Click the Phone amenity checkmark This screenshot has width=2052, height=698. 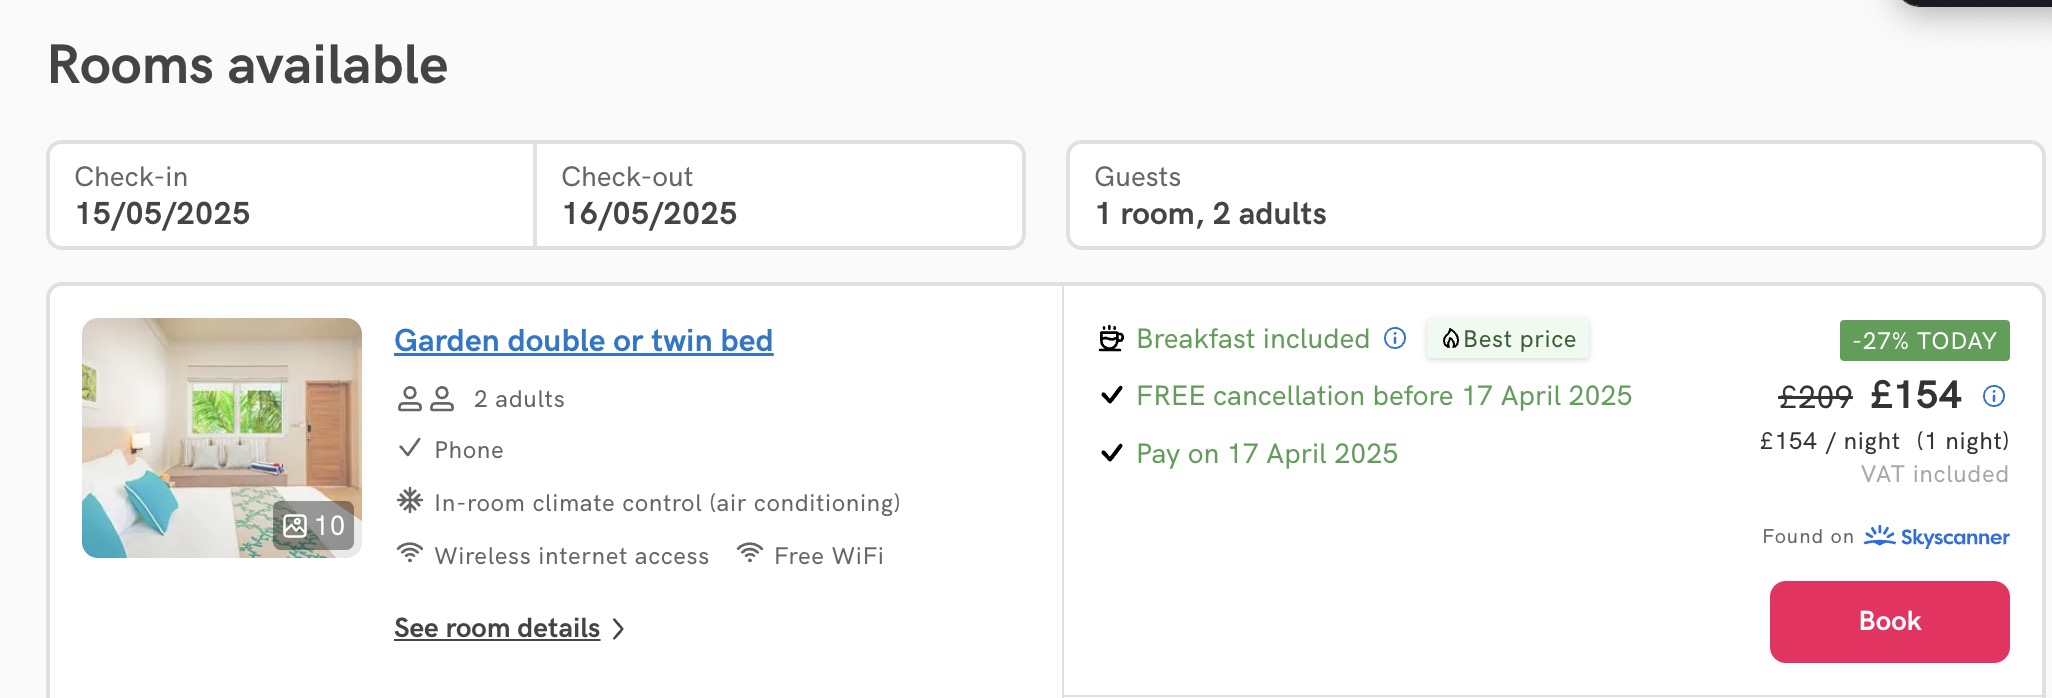point(409,448)
